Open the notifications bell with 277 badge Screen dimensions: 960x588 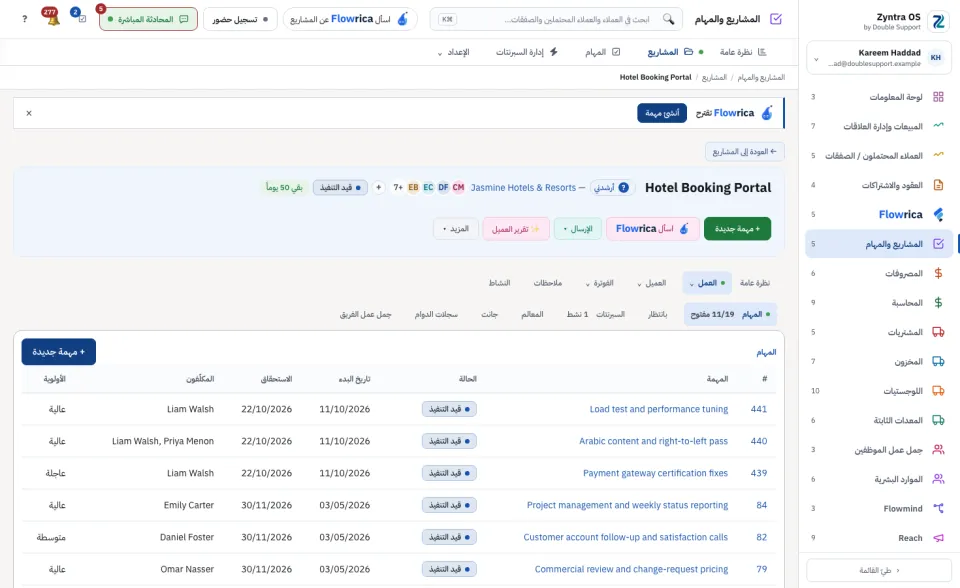tap(51, 17)
